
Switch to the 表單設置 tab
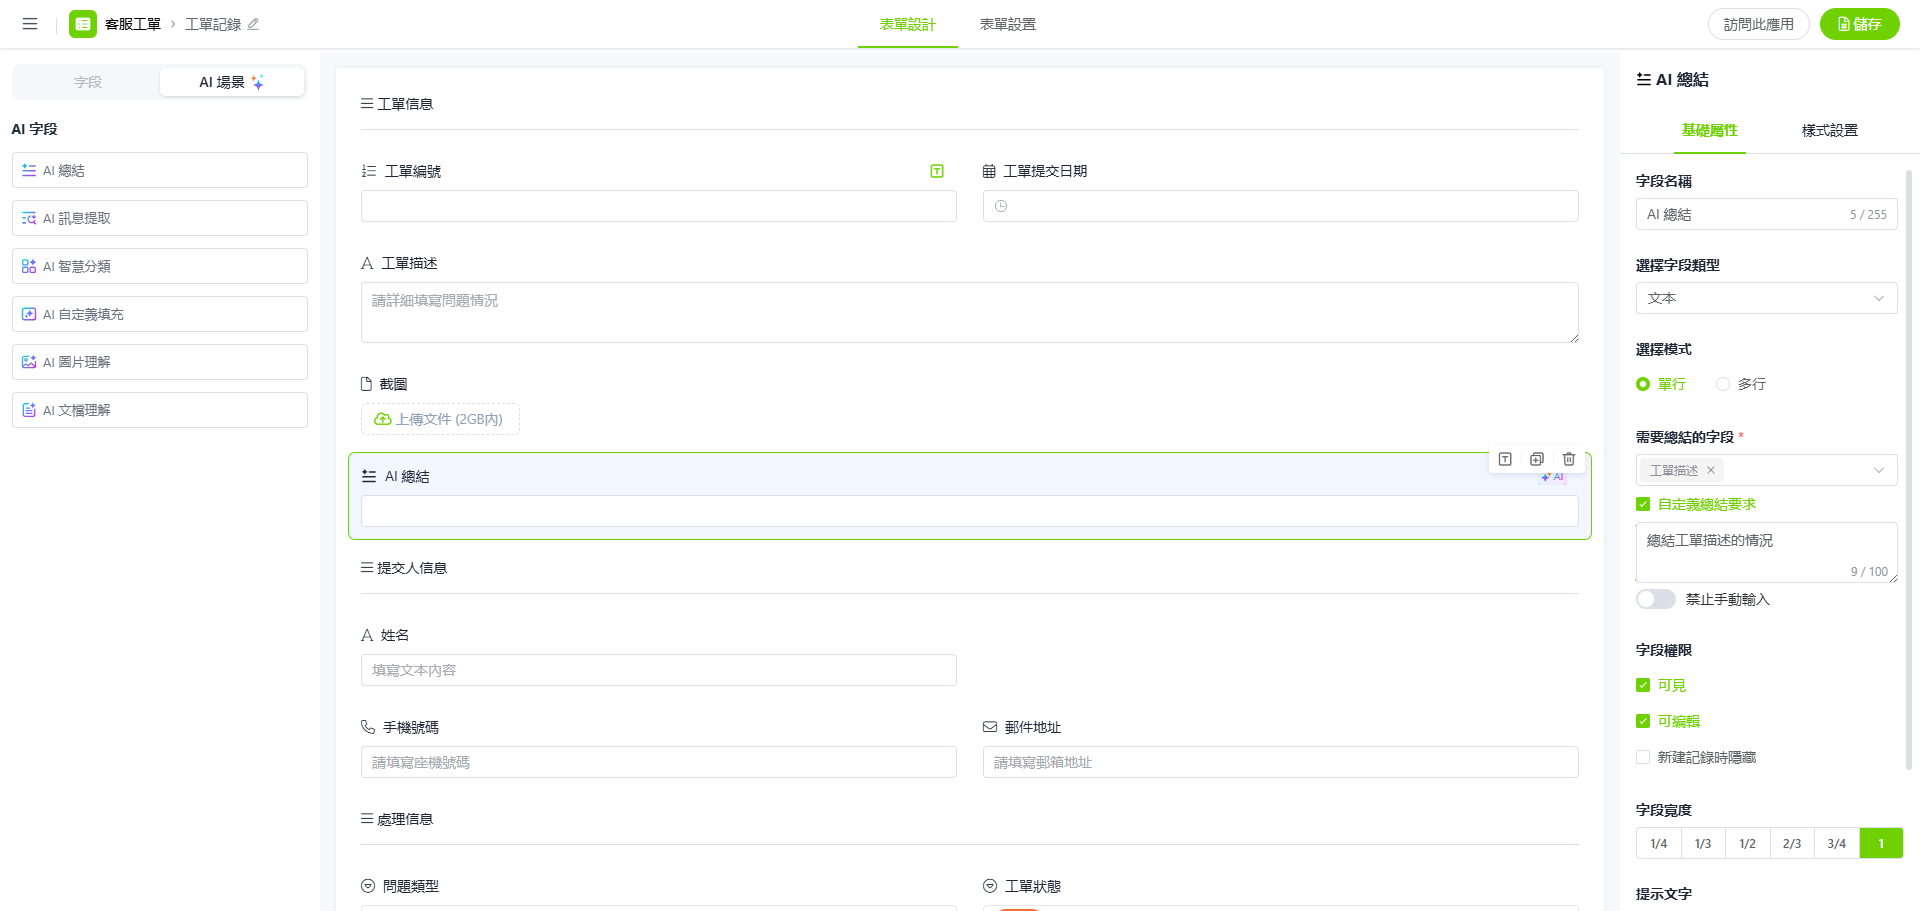point(1007,24)
